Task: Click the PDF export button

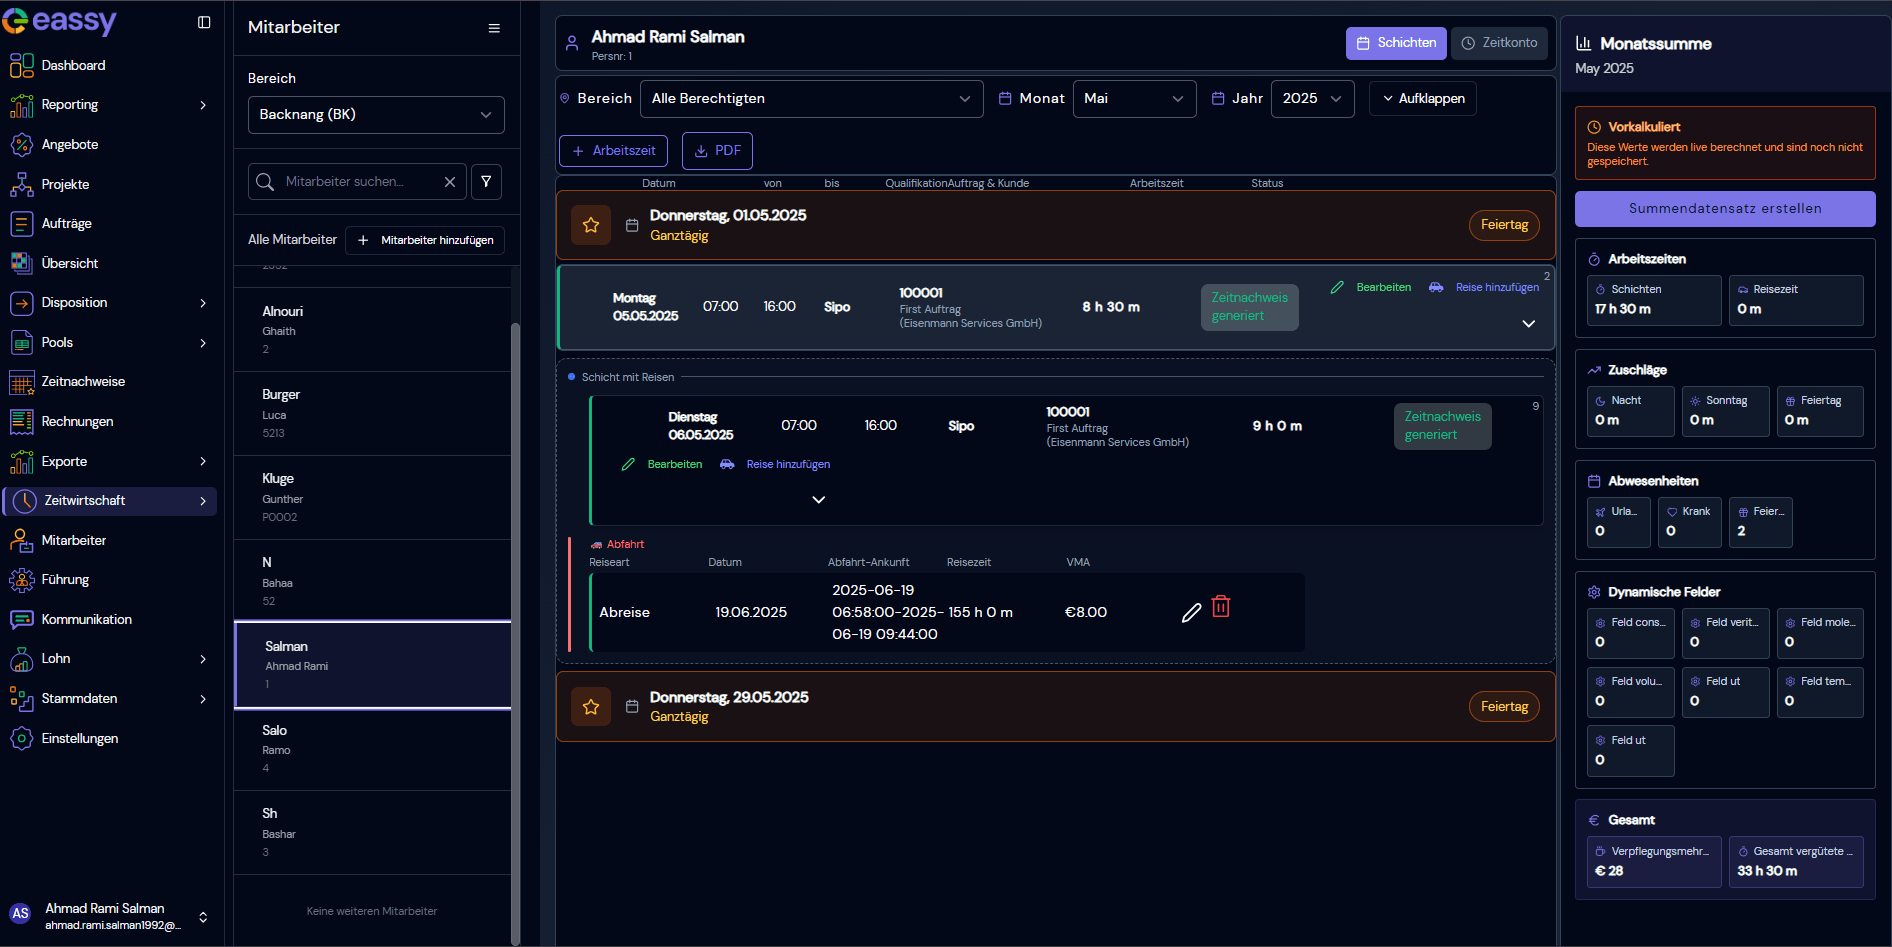Action: pos(717,151)
